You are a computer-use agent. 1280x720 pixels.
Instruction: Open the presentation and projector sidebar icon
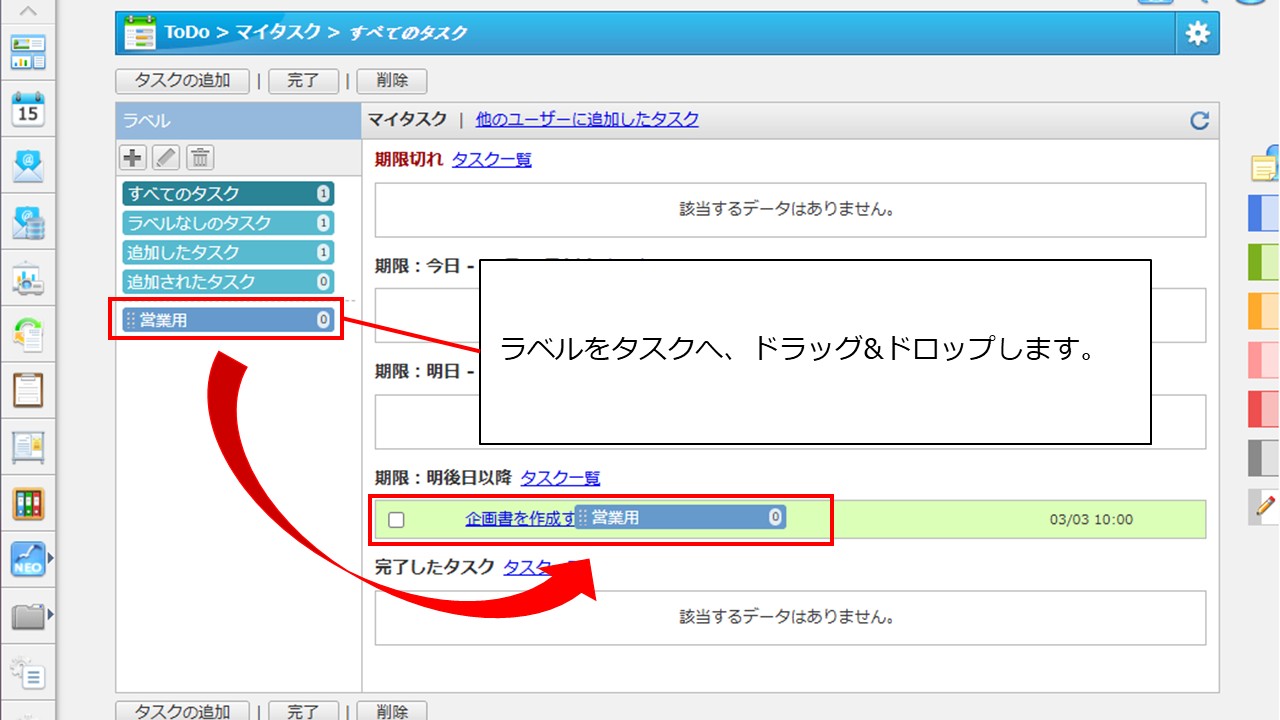coord(28,279)
